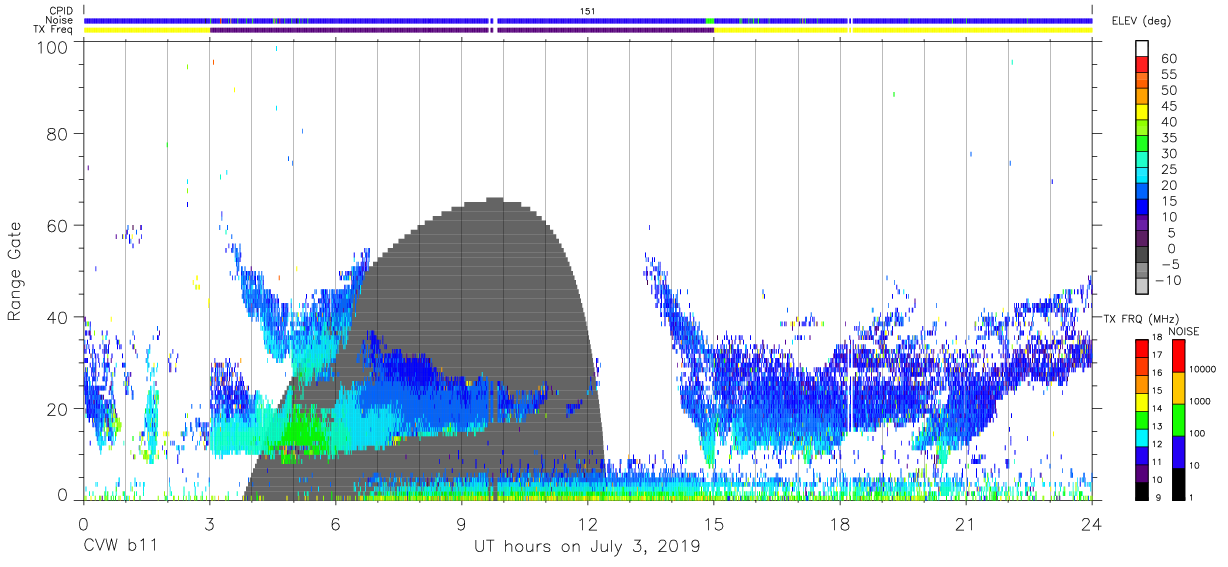1228x567 pixels.
Task: Click the y-axis tick label '40'
Action: (x=59, y=317)
